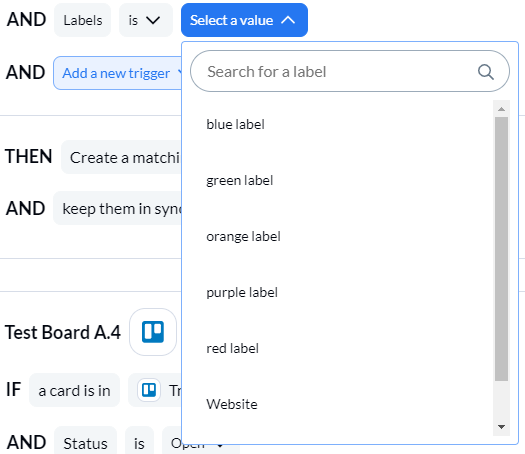Open the 'is' operator dropdown for Labels
Viewport: 525px width, 454px height.
tap(146, 20)
